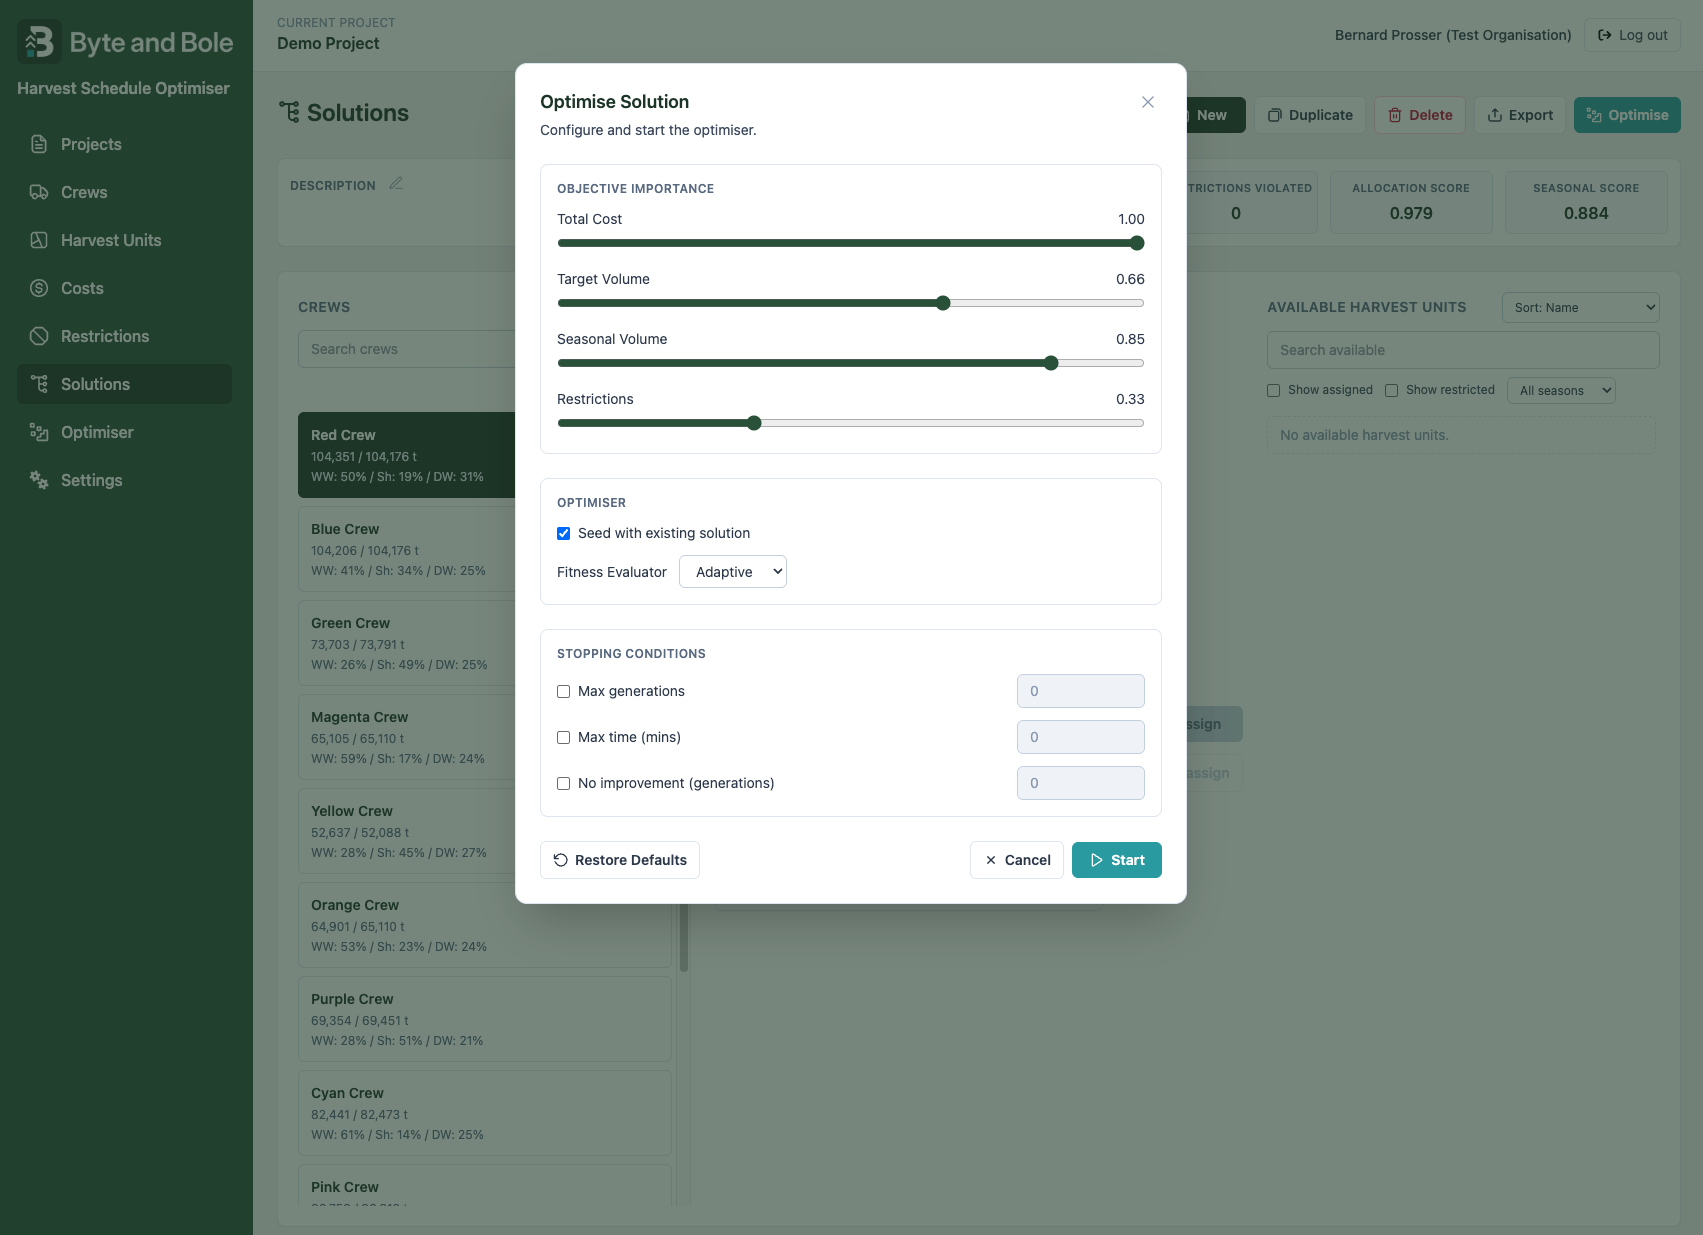Click the Projects icon in sidebar
Image resolution: width=1703 pixels, height=1235 pixels.
39,144
